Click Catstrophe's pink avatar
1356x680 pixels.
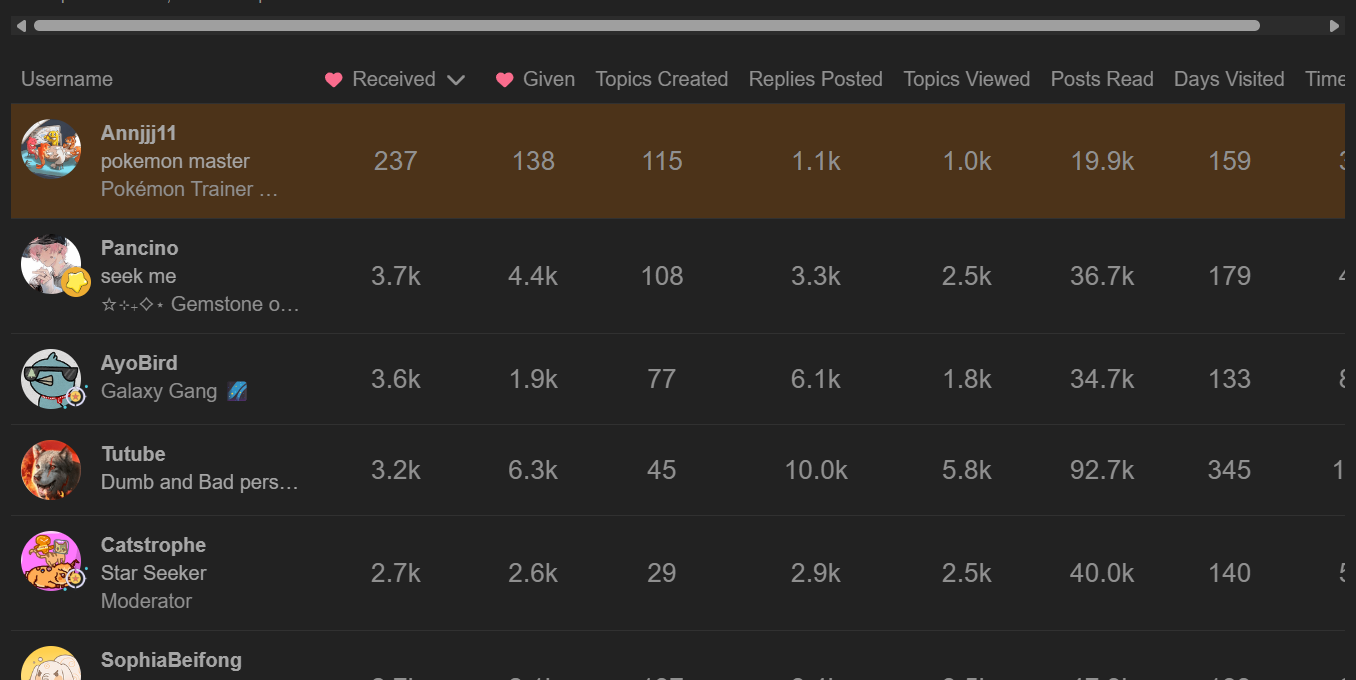(x=51, y=561)
